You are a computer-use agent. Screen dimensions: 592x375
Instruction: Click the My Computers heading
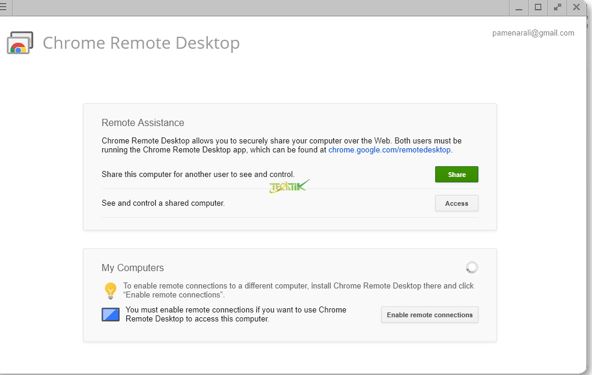(133, 268)
